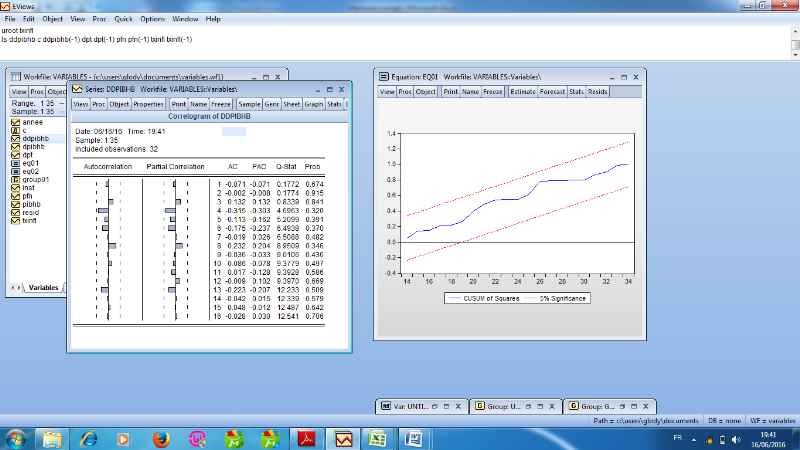800x450 pixels.
Task: Open the Quick menu in EViews
Action: [x=123, y=19]
